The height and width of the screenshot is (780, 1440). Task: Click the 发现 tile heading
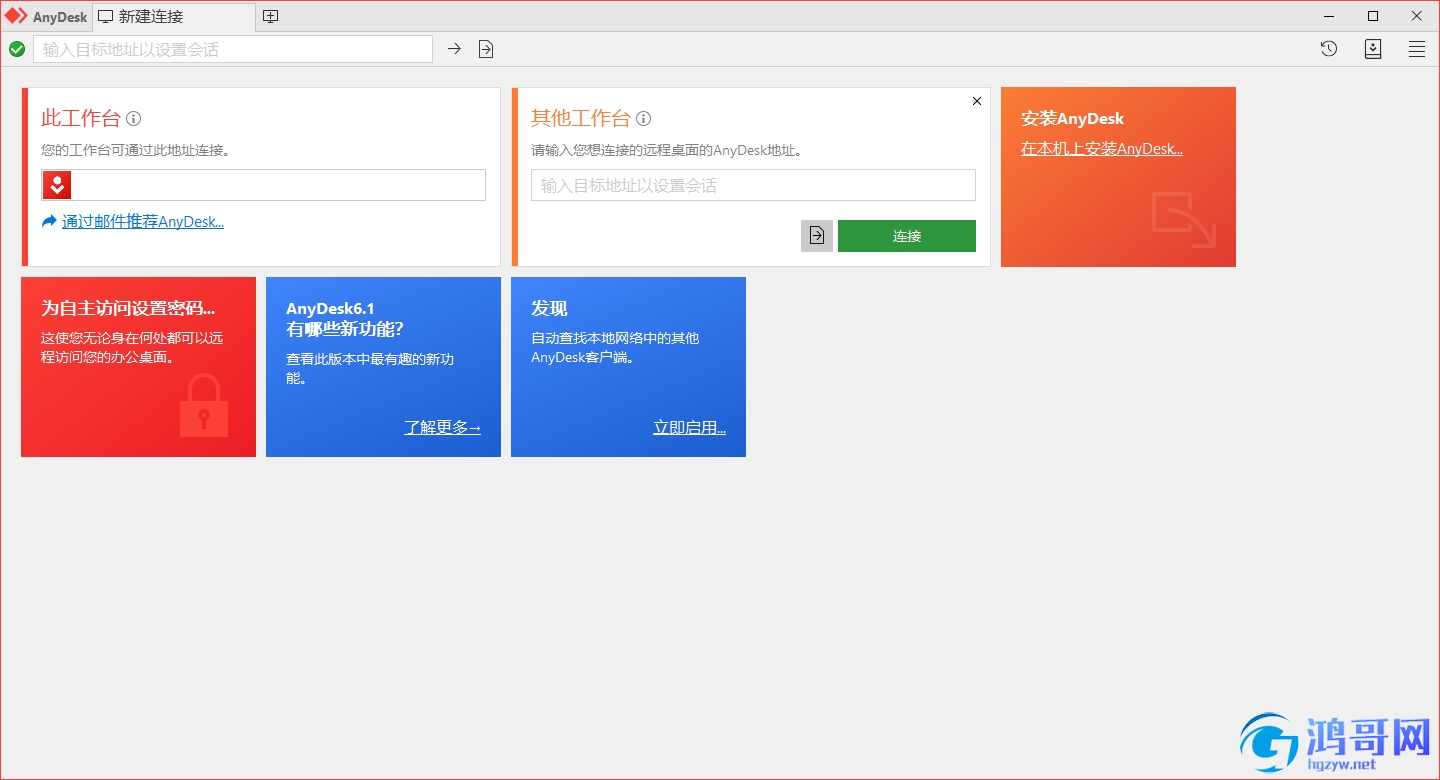[549, 309]
